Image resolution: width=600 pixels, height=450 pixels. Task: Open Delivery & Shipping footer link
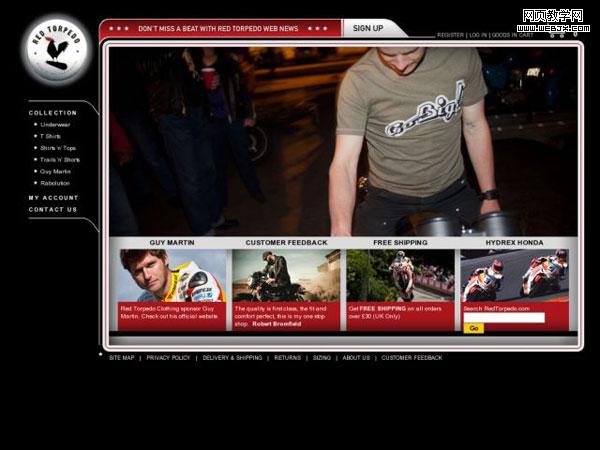[x=232, y=358]
